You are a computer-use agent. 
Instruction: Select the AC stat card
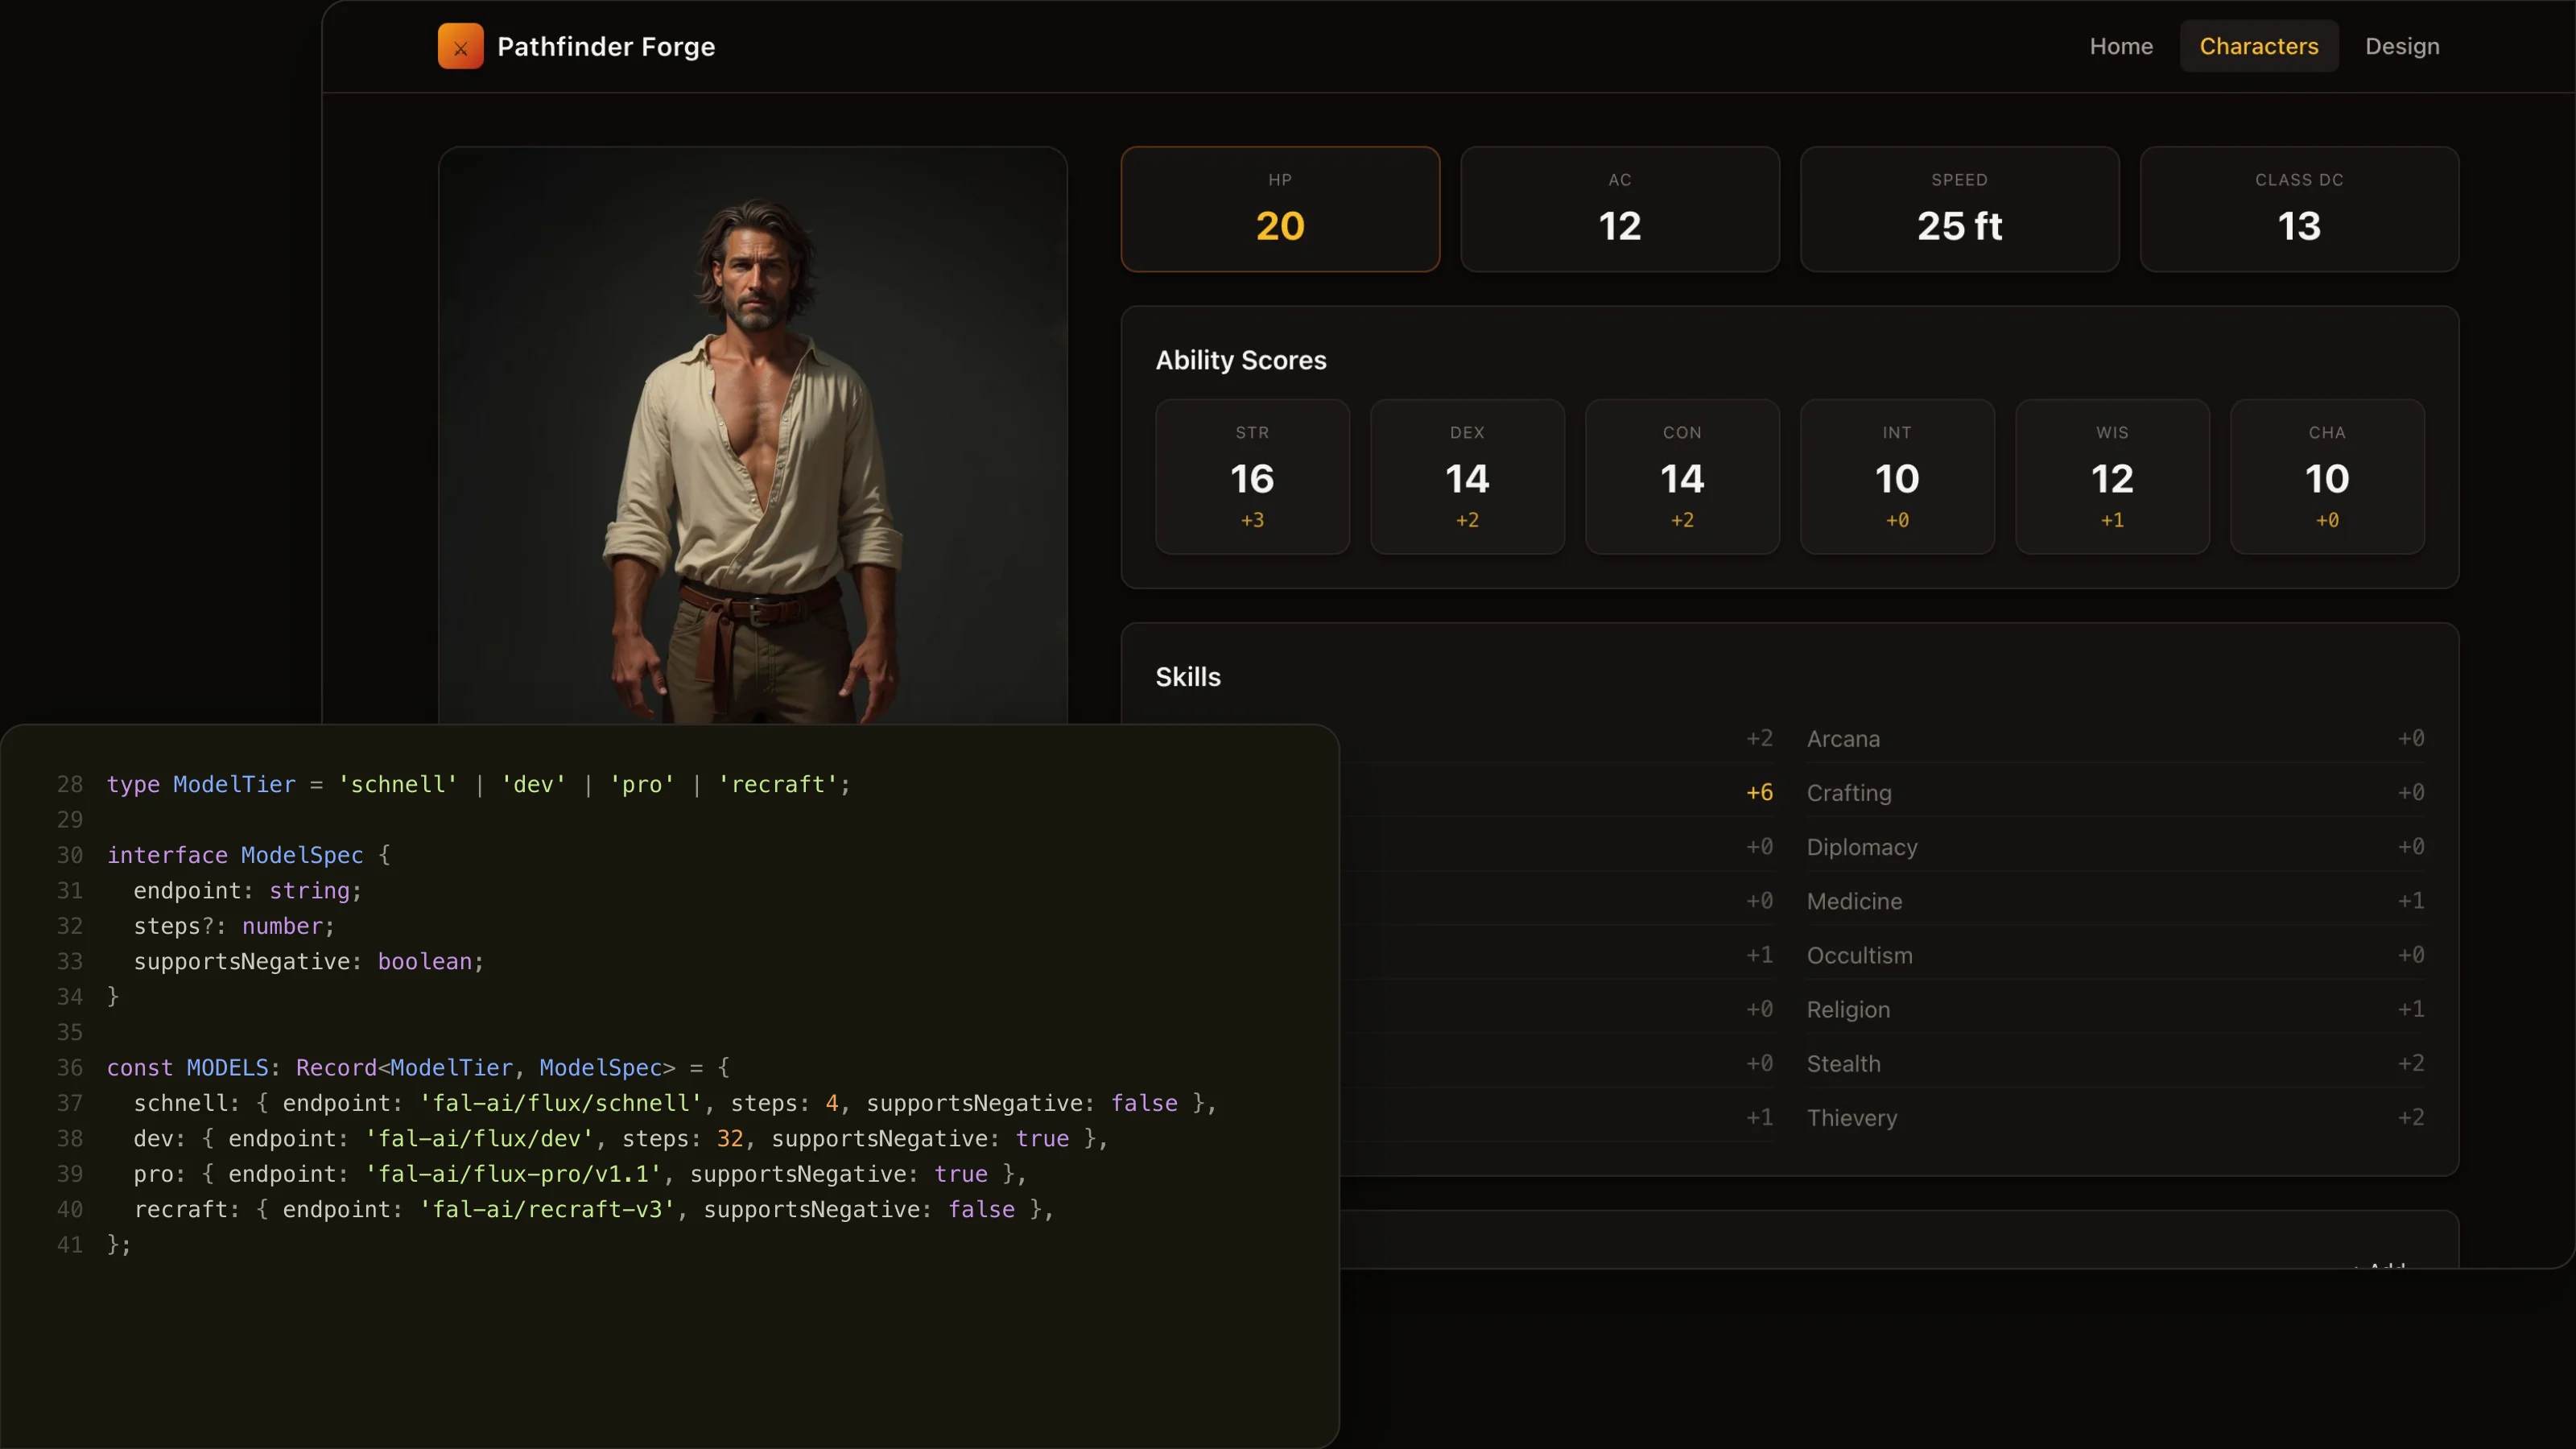coord(1620,209)
